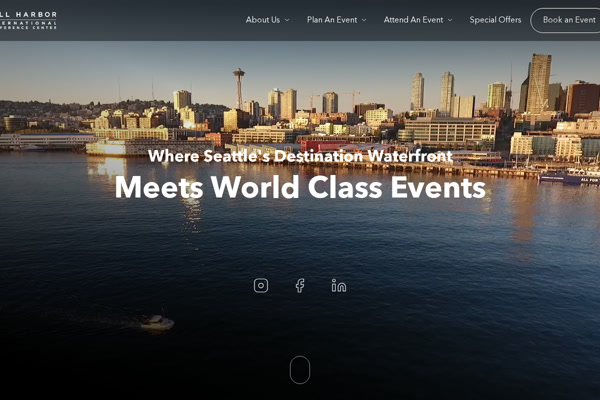The image size is (600, 400).
Task: Click the Book an Event button
Action: click(x=566, y=20)
